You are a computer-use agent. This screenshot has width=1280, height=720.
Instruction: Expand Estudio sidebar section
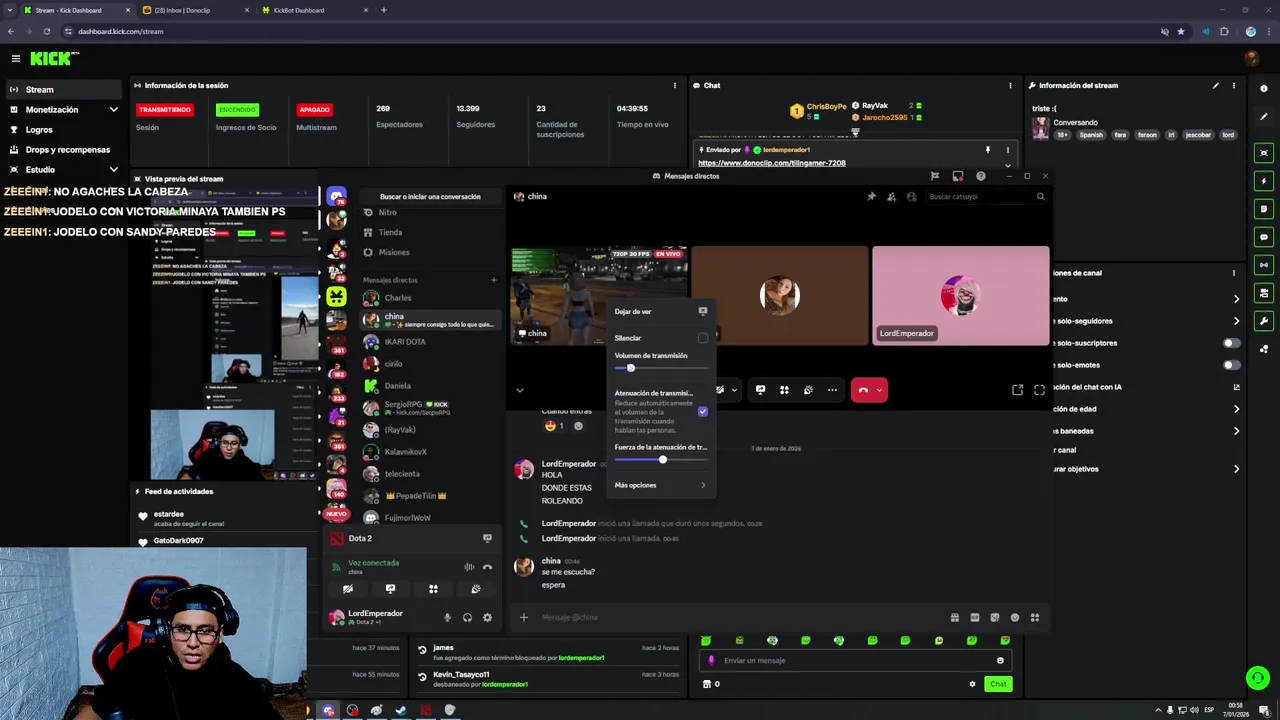tap(113, 170)
